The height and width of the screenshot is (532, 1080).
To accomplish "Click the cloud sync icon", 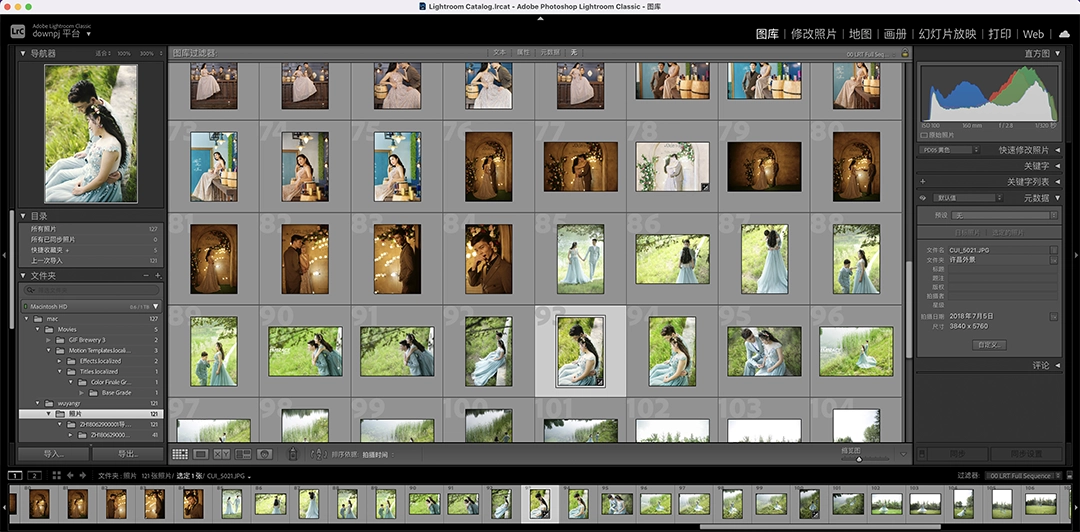I will [1064, 34].
